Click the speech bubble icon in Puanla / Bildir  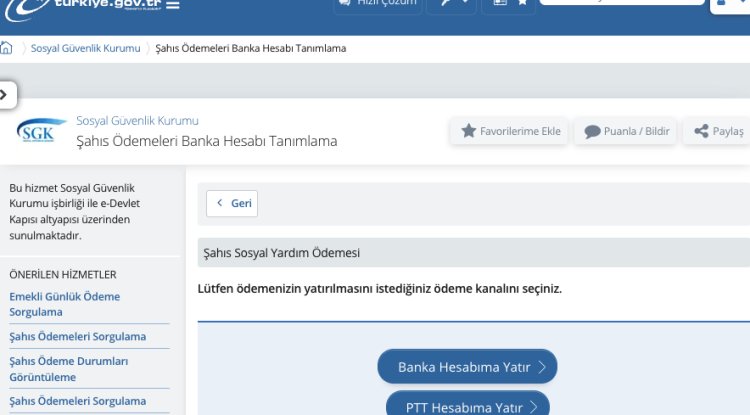tap(592, 131)
